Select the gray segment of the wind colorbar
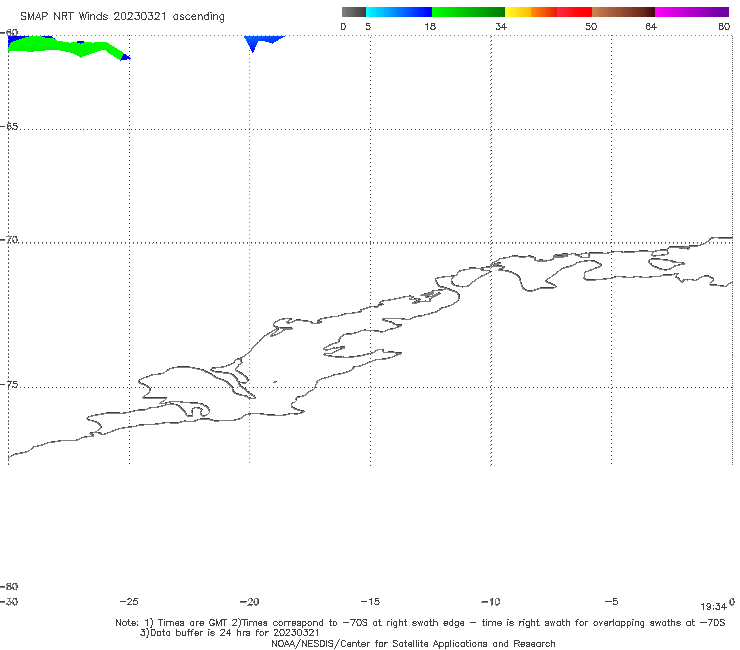 click(353, 12)
